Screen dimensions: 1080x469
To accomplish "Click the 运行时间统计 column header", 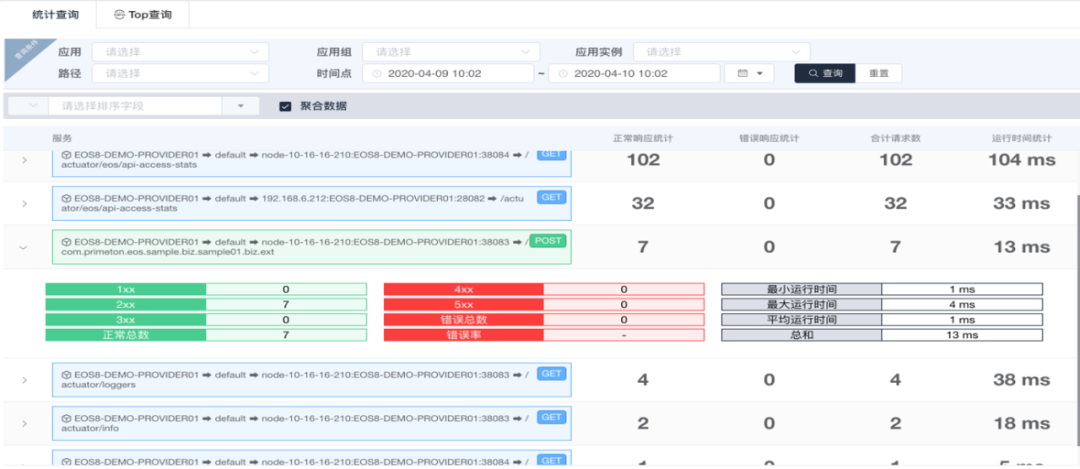I will [x=1021, y=138].
